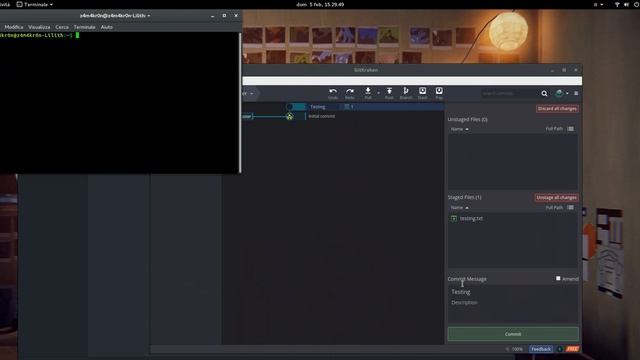Viewport: 640px width, 360px height.
Task: Click the Branch icon in GitKraken toolbar
Action: [x=406, y=91]
